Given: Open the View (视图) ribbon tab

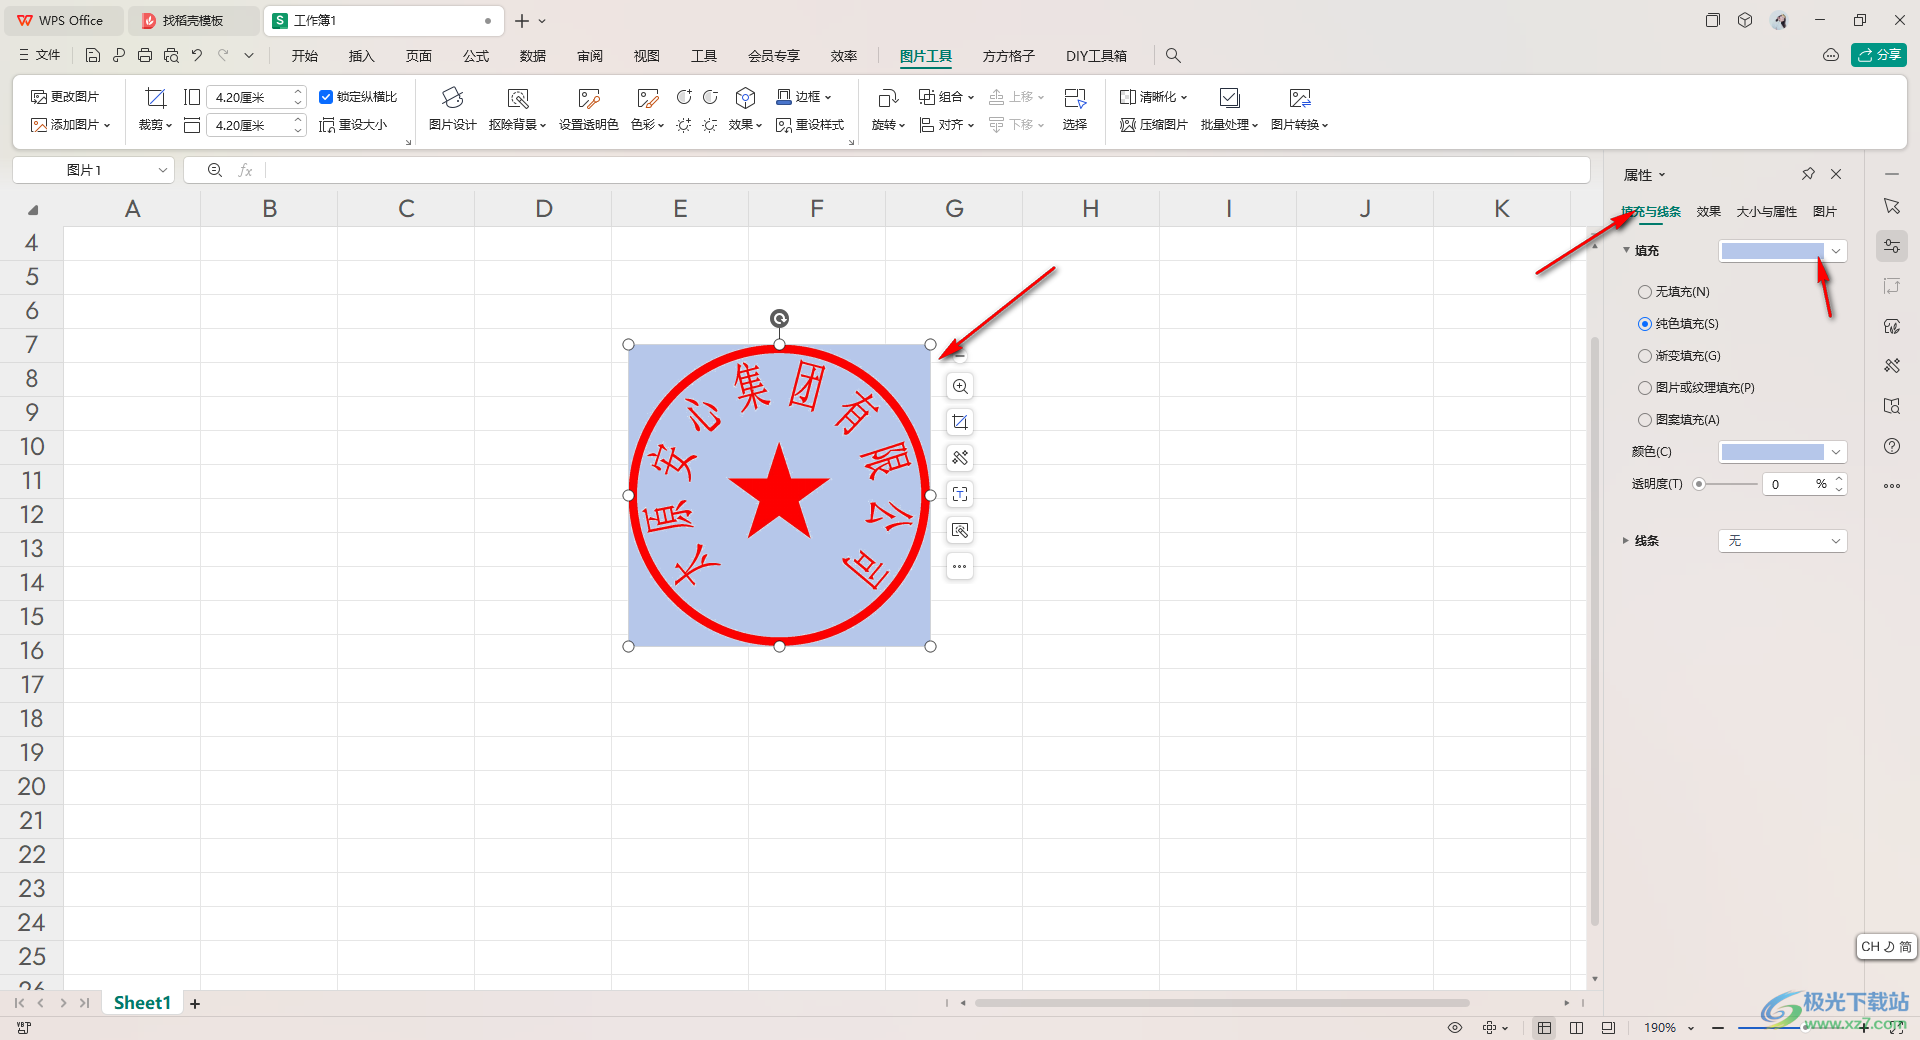Looking at the screenshot, I should [647, 56].
